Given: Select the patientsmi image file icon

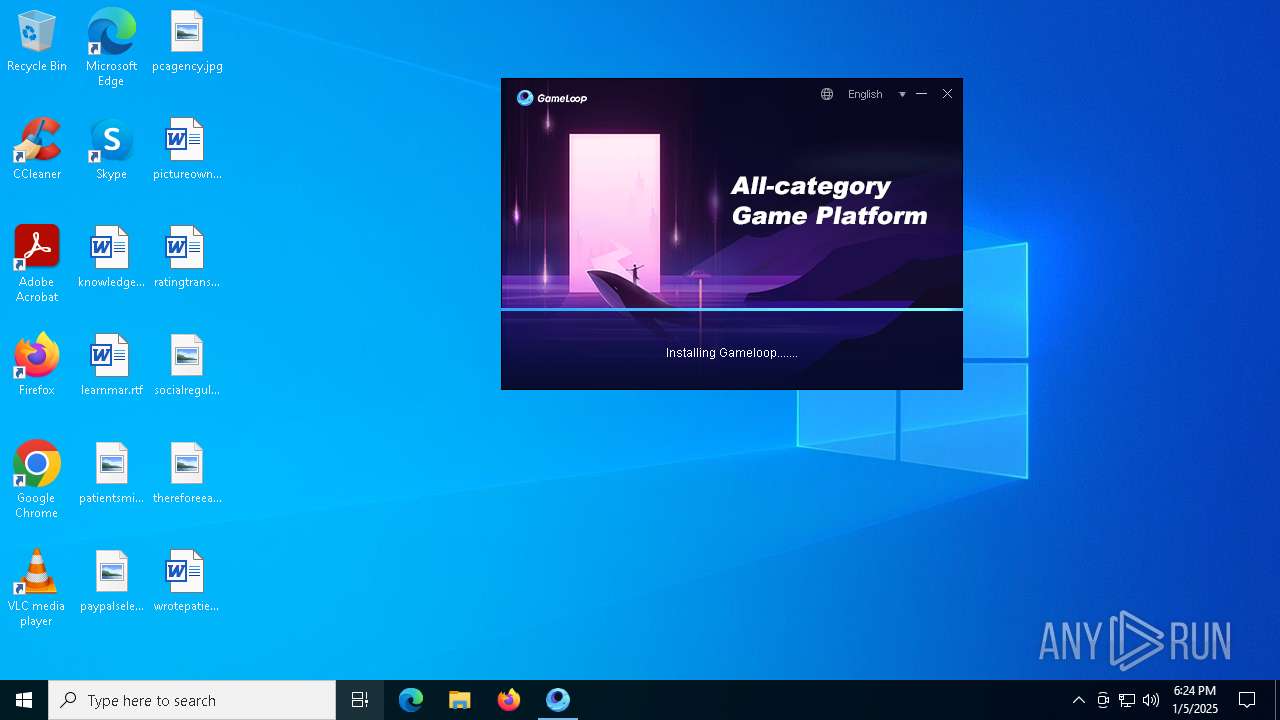Looking at the screenshot, I should coord(111,474).
